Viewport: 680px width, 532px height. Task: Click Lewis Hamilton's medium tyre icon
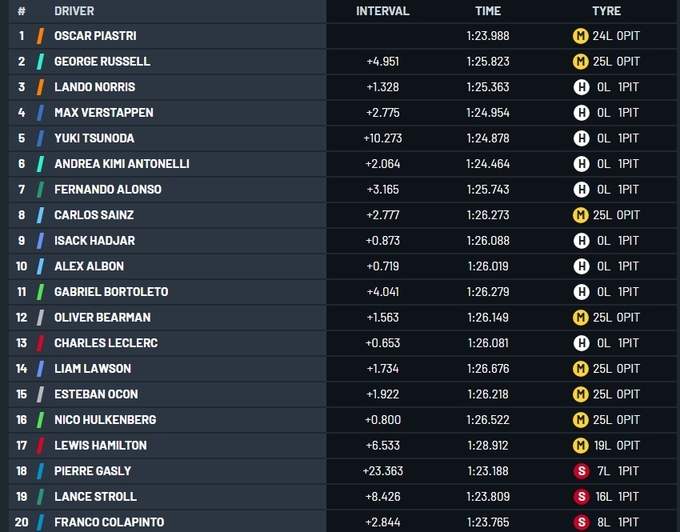[x=579, y=445]
